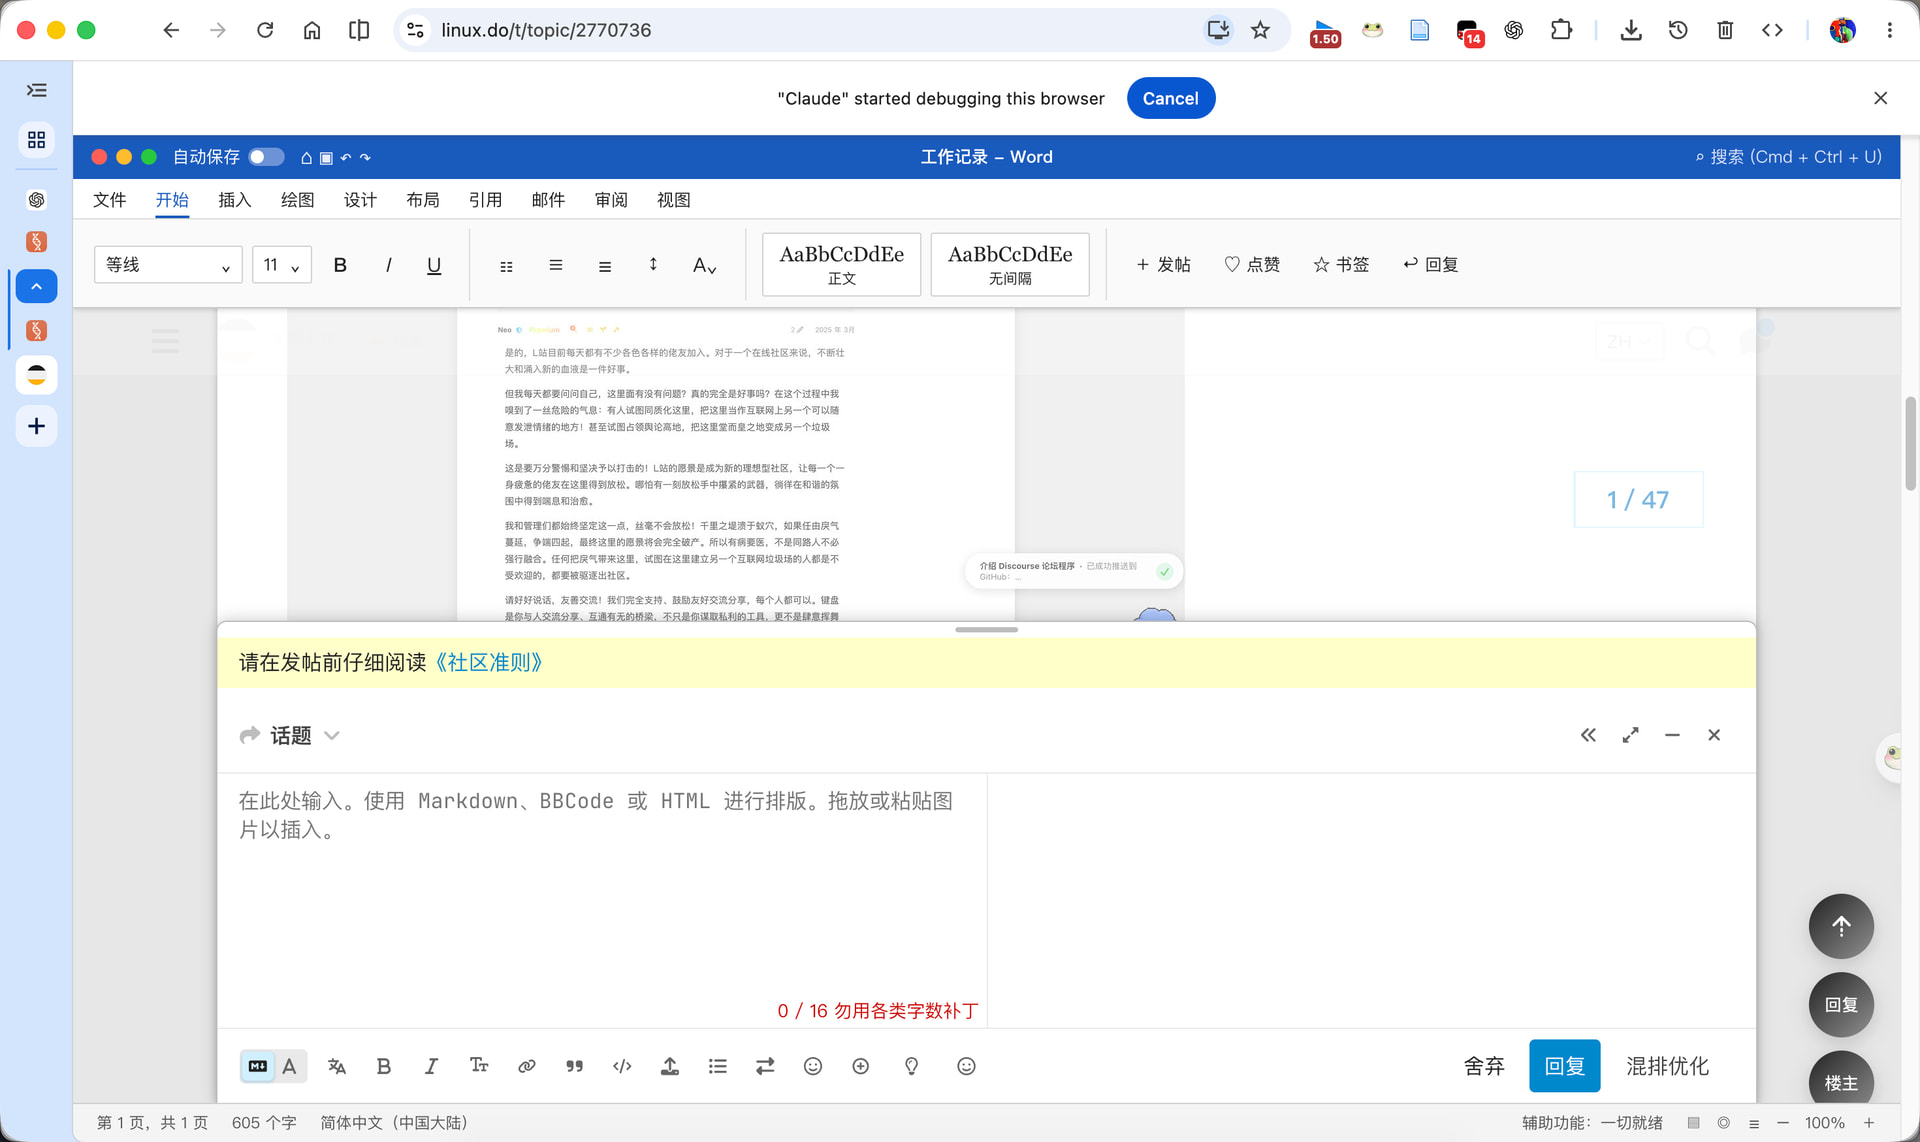Click the lightbulb icon in composer
Image resolution: width=1920 pixels, height=1142 pixels.
point(911,1066)
